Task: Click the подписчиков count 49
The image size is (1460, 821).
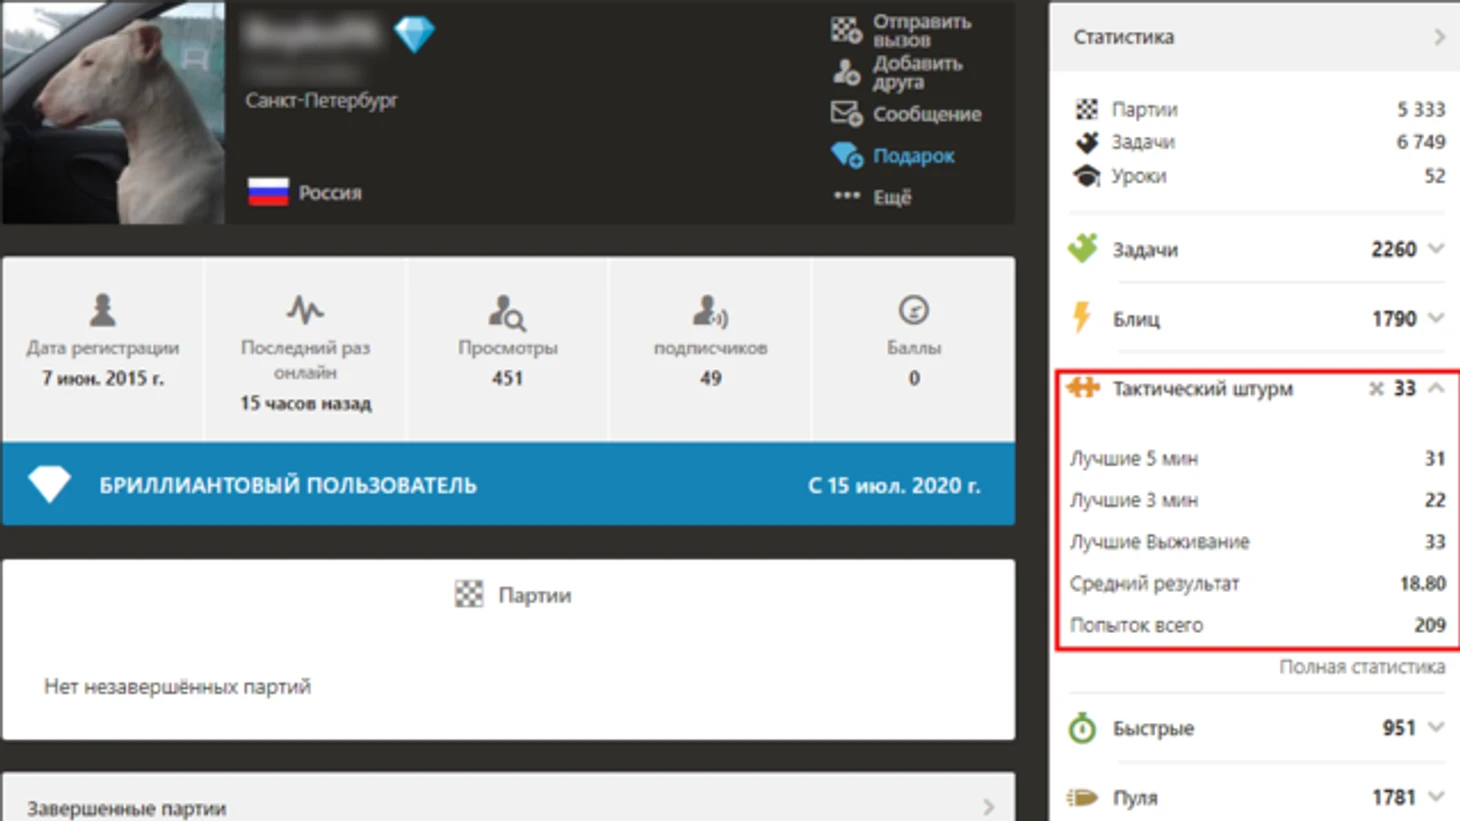Action: pos(710,378)
